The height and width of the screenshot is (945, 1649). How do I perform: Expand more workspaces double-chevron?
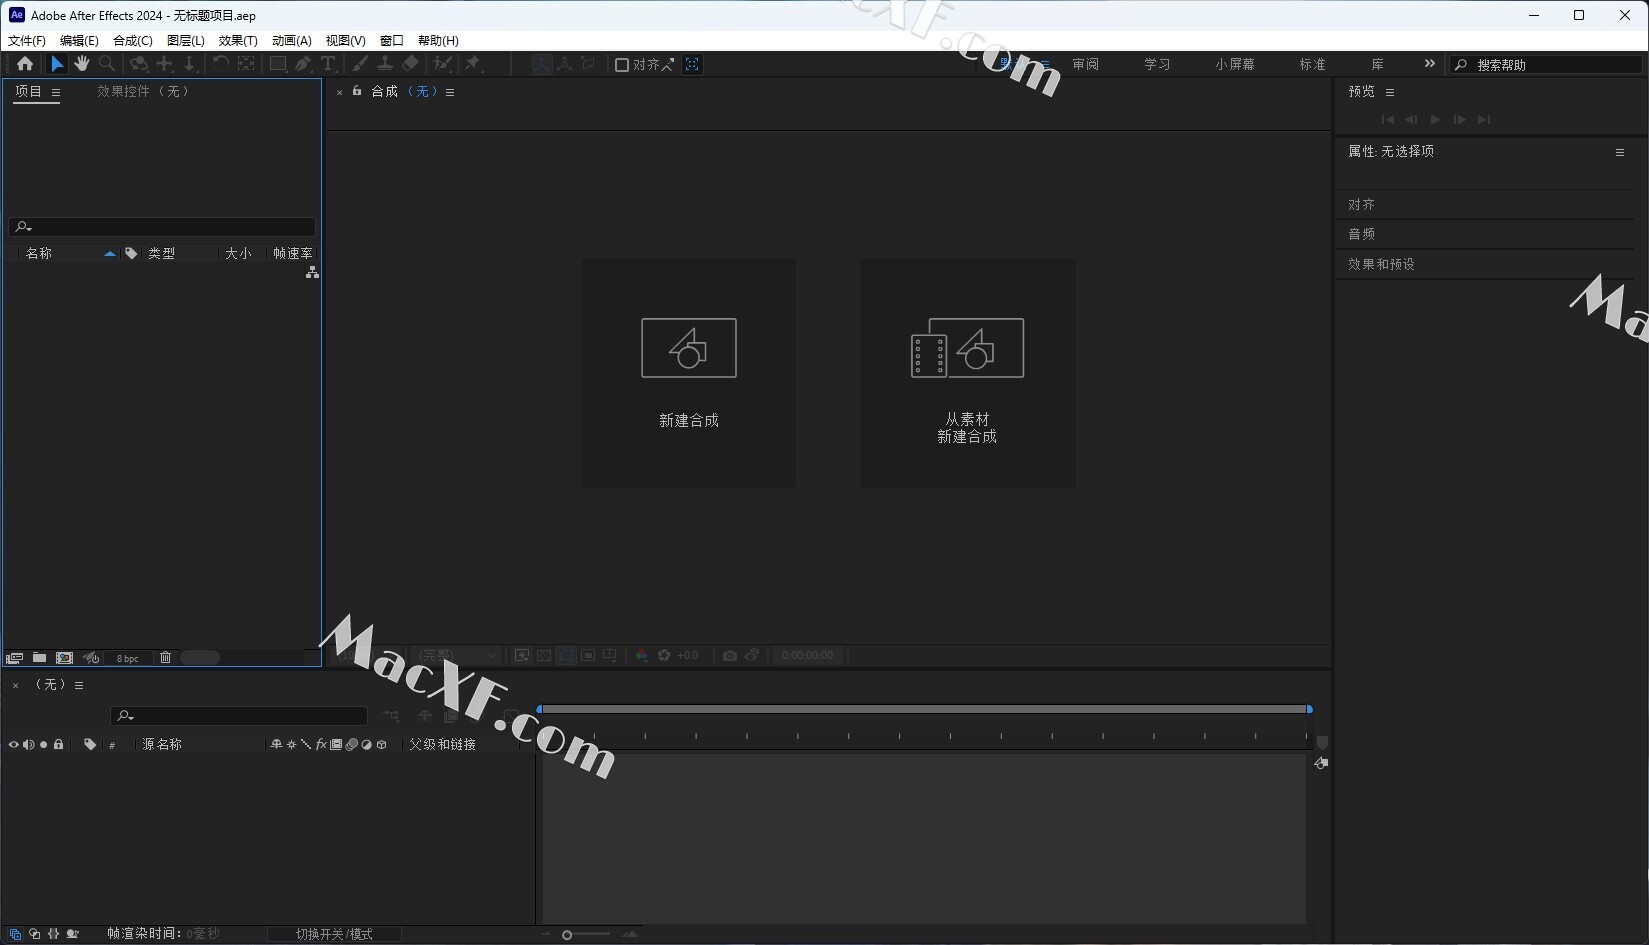click(1430, 64)
